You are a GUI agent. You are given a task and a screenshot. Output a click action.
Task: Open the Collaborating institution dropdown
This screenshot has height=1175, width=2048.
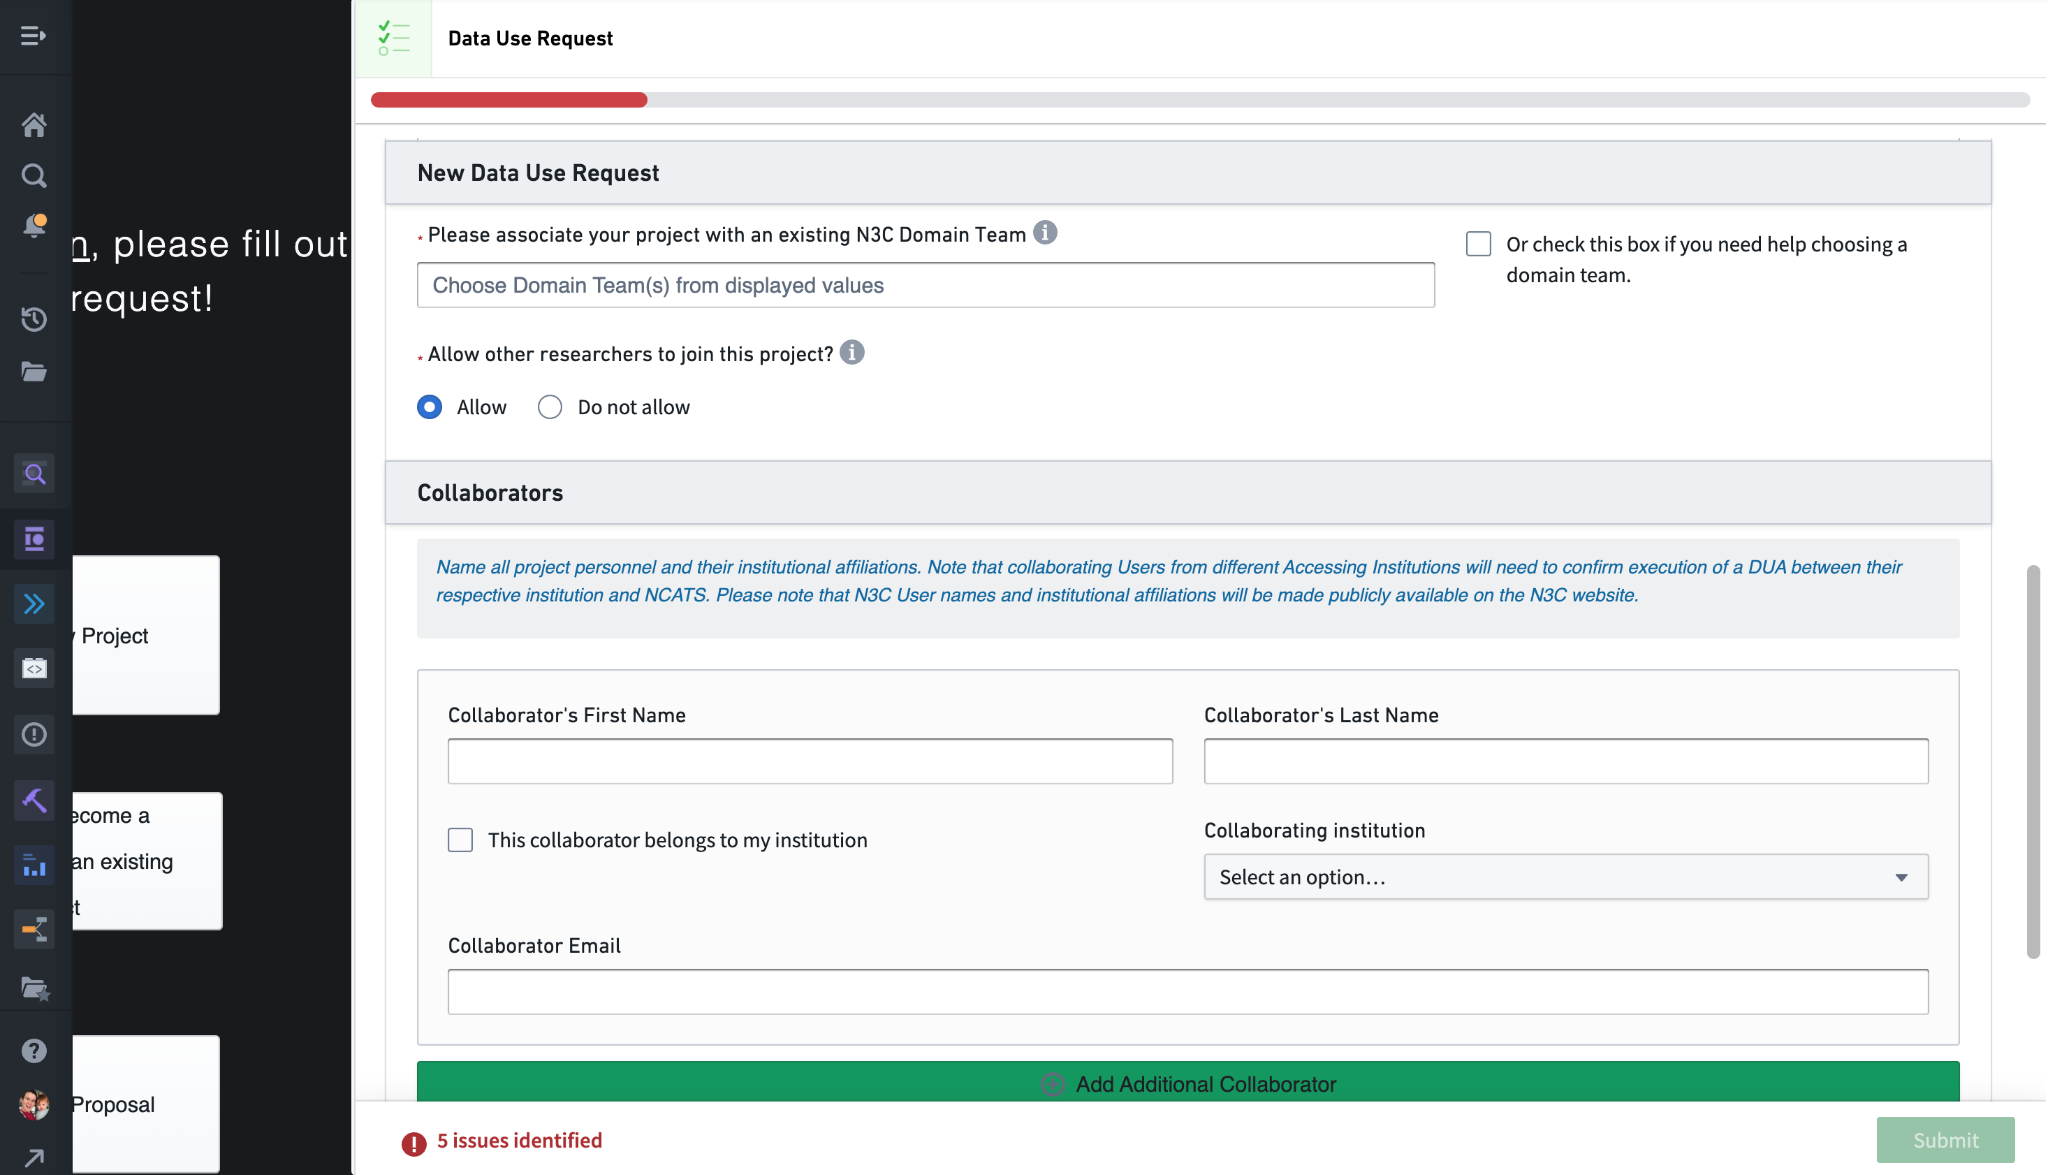coord(1565,877)
